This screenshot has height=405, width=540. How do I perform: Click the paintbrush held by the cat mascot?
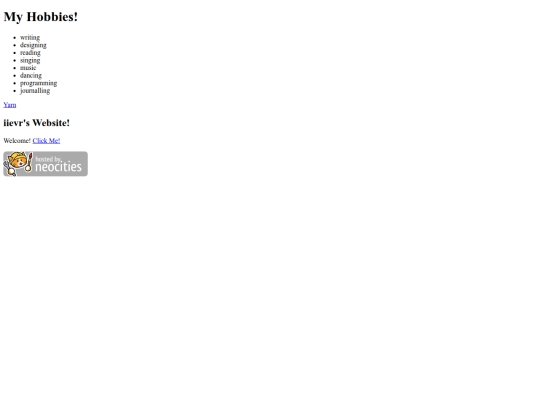(29, 163)
